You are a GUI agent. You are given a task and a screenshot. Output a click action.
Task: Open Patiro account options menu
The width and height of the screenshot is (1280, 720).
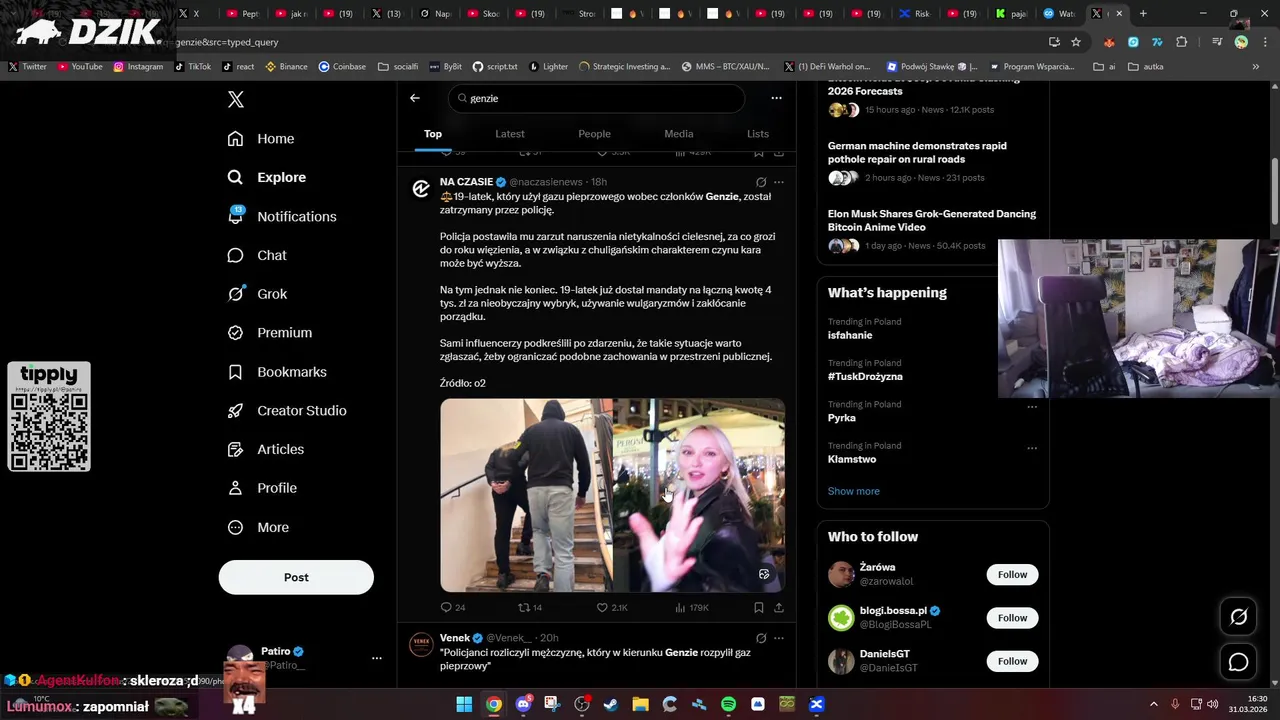[x=376, y=658]
